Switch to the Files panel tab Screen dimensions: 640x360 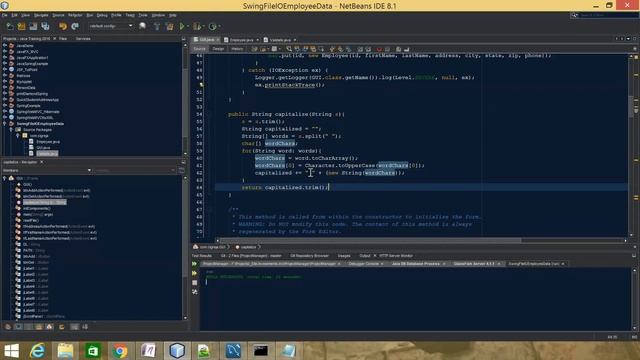[63, 38]
